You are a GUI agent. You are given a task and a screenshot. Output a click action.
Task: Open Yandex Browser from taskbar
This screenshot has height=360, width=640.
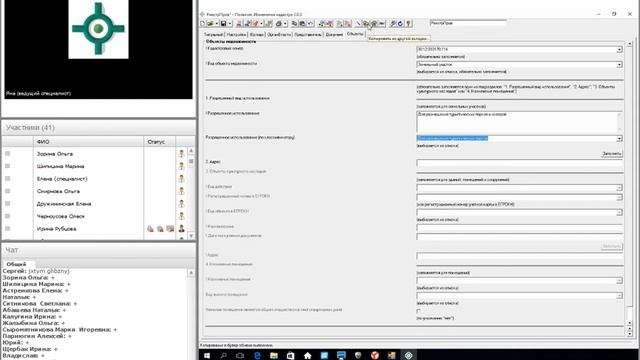[x=375, y=356]
